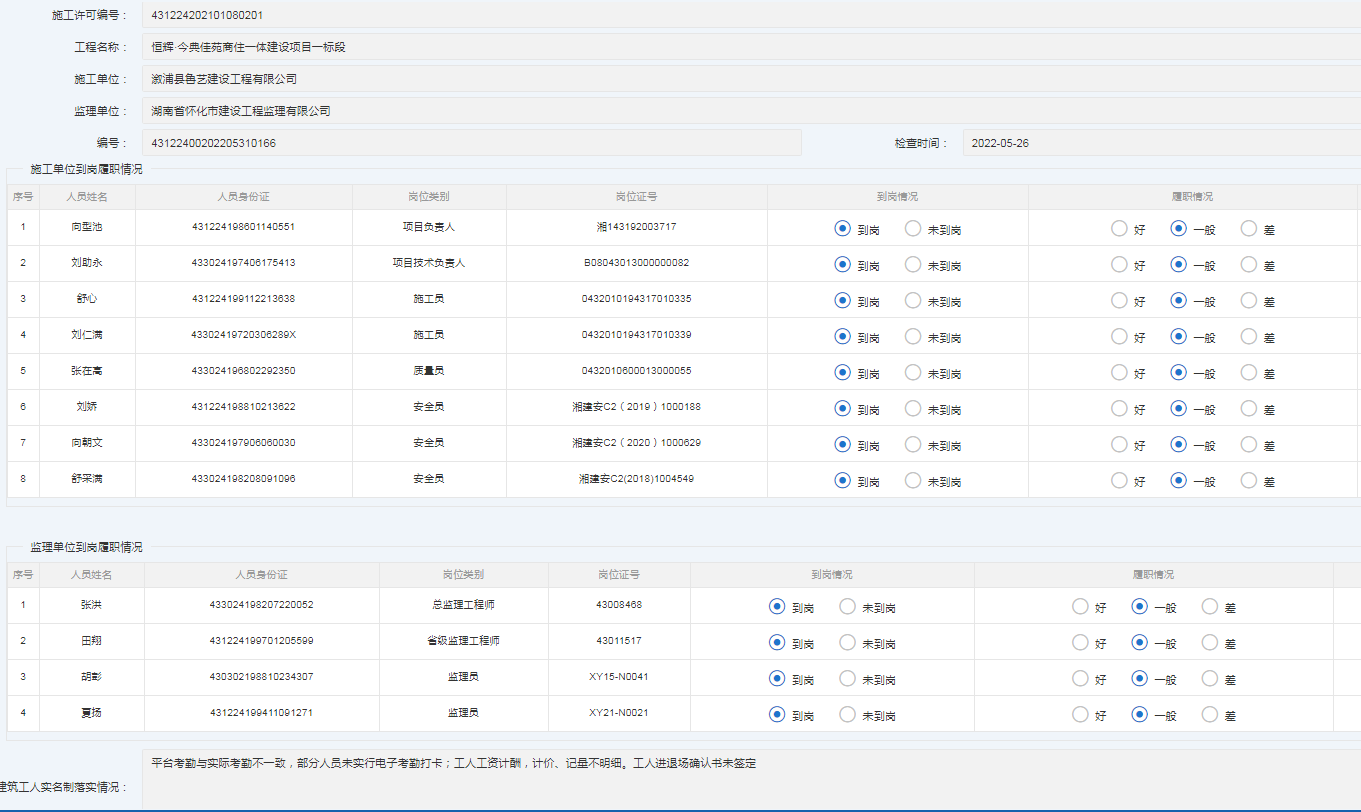The width and height of the screenshot is (1361, 812).
Task: Select 未到岗 for 刘仁满
Action: tap(913, 336)
